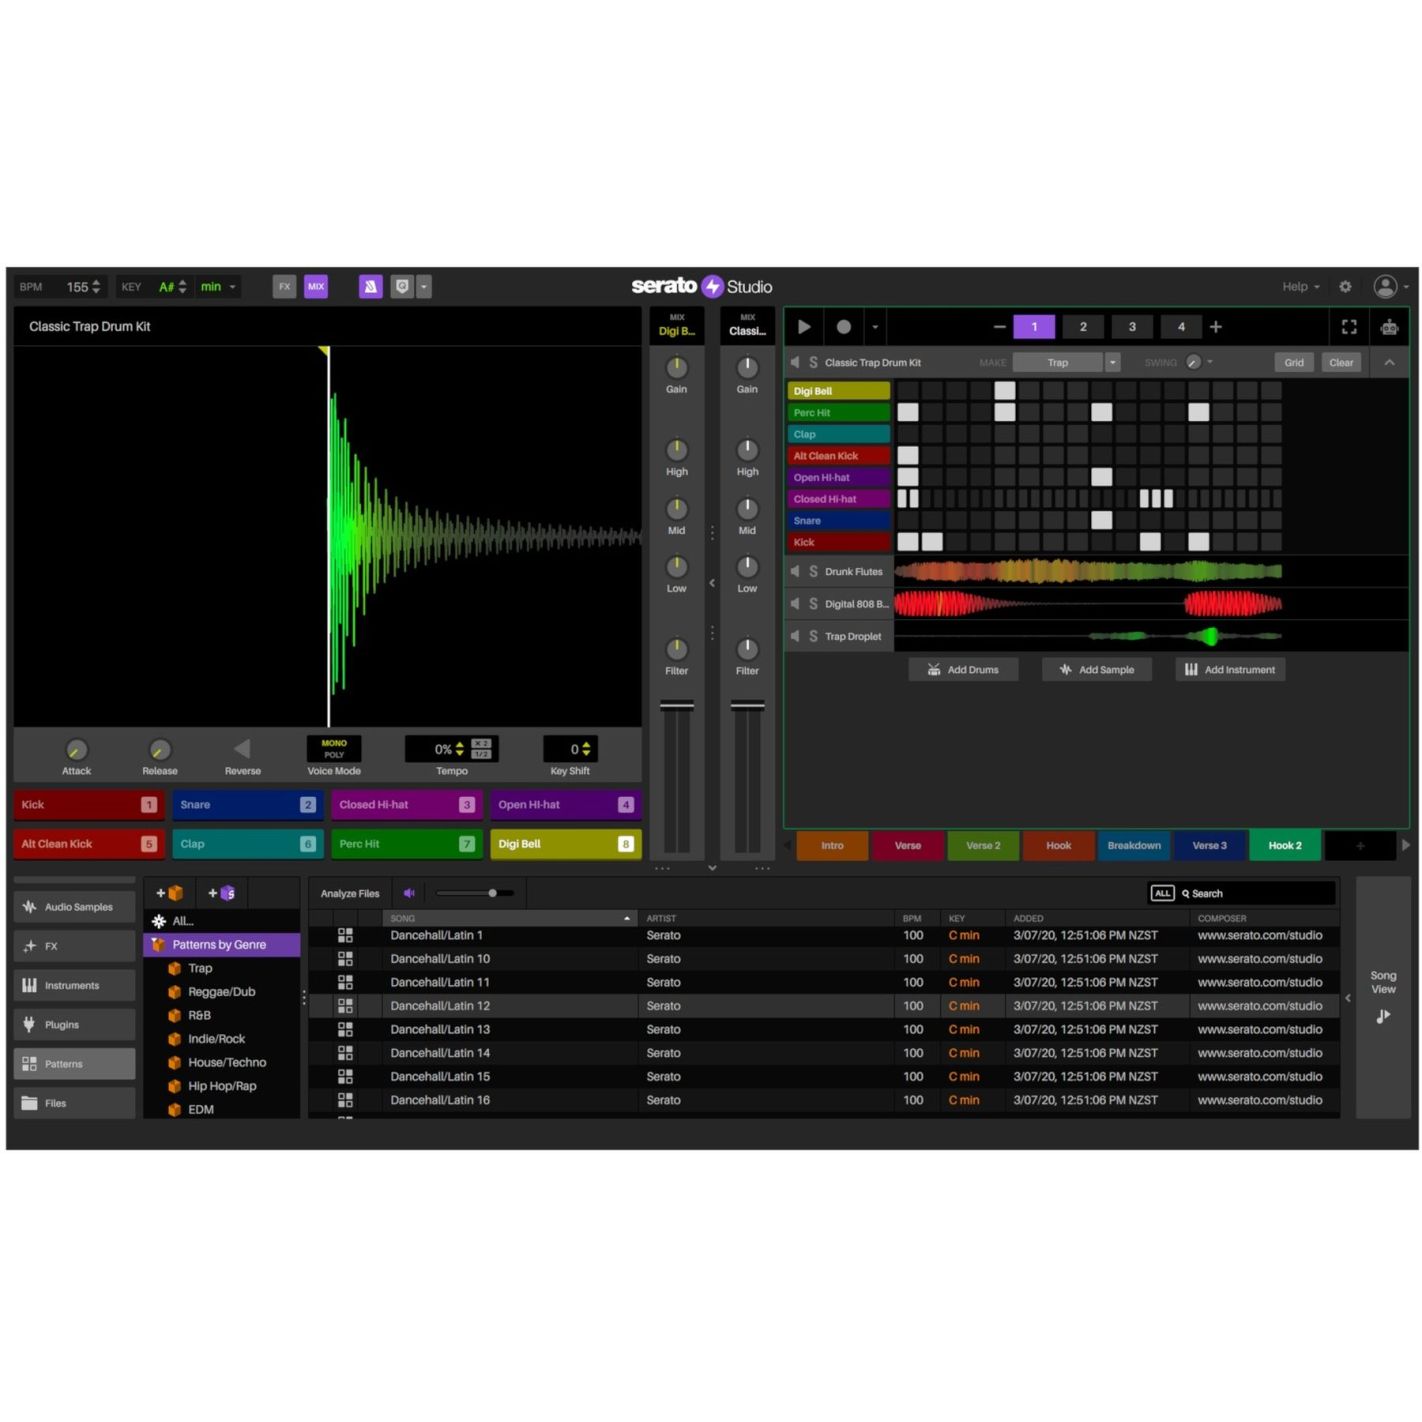Screen dimensions: 1422x1422
Task: Toggle the library preview speaker icon
Action: 409,893
